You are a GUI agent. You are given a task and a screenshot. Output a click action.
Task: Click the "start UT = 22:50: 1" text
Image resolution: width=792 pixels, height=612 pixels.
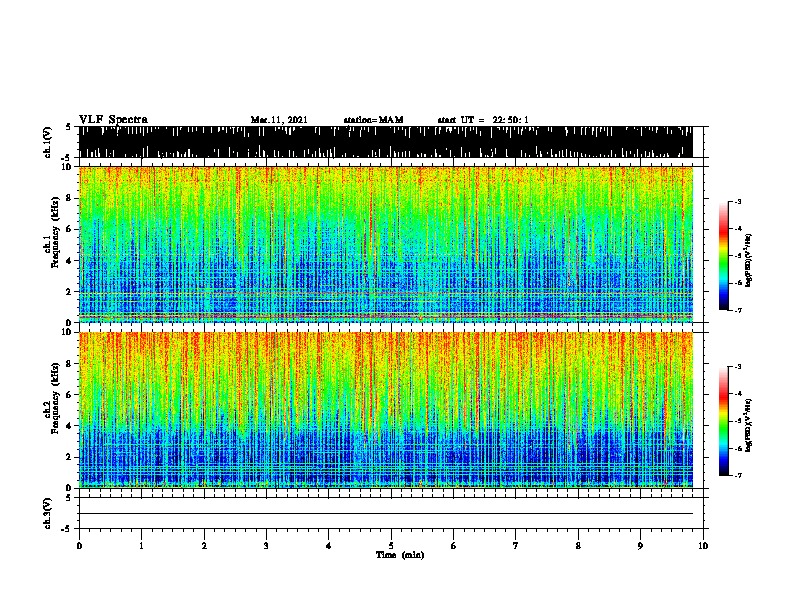tap(483, 120)
